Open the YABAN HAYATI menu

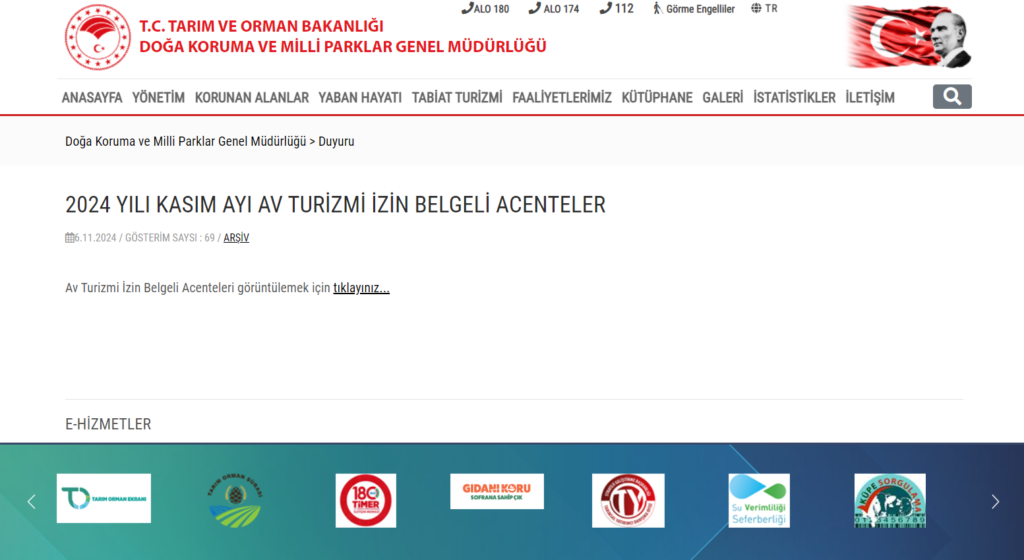pos(360,97)
